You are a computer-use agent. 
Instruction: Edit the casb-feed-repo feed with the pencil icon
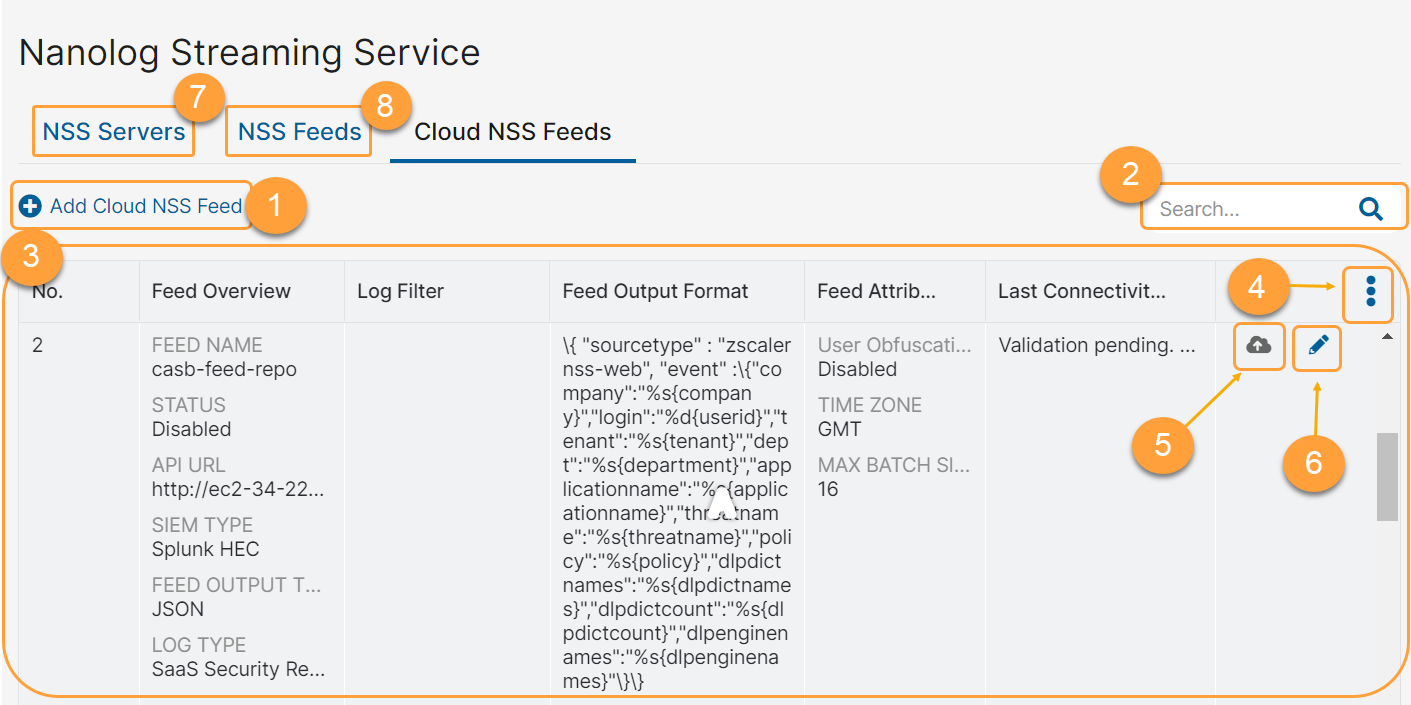pos(1316,347)
